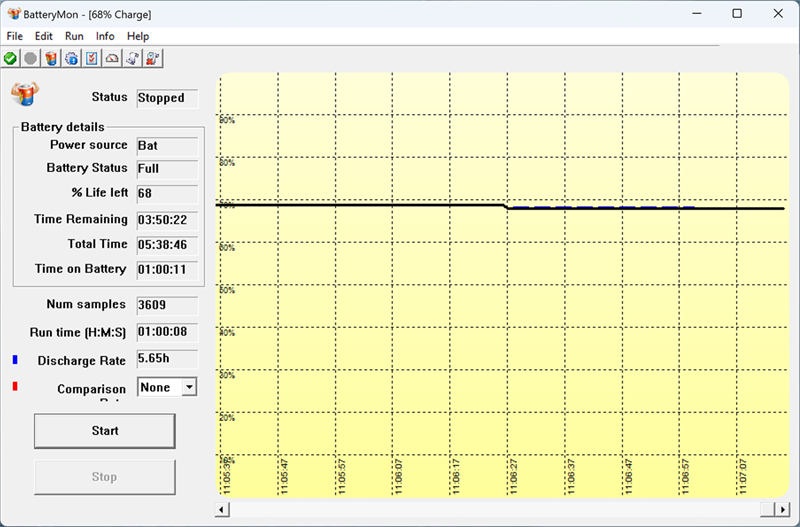This screenshot has width=800, height=527.
Task: Click the 20% label on graph axis
Action: tap(228, 418)
